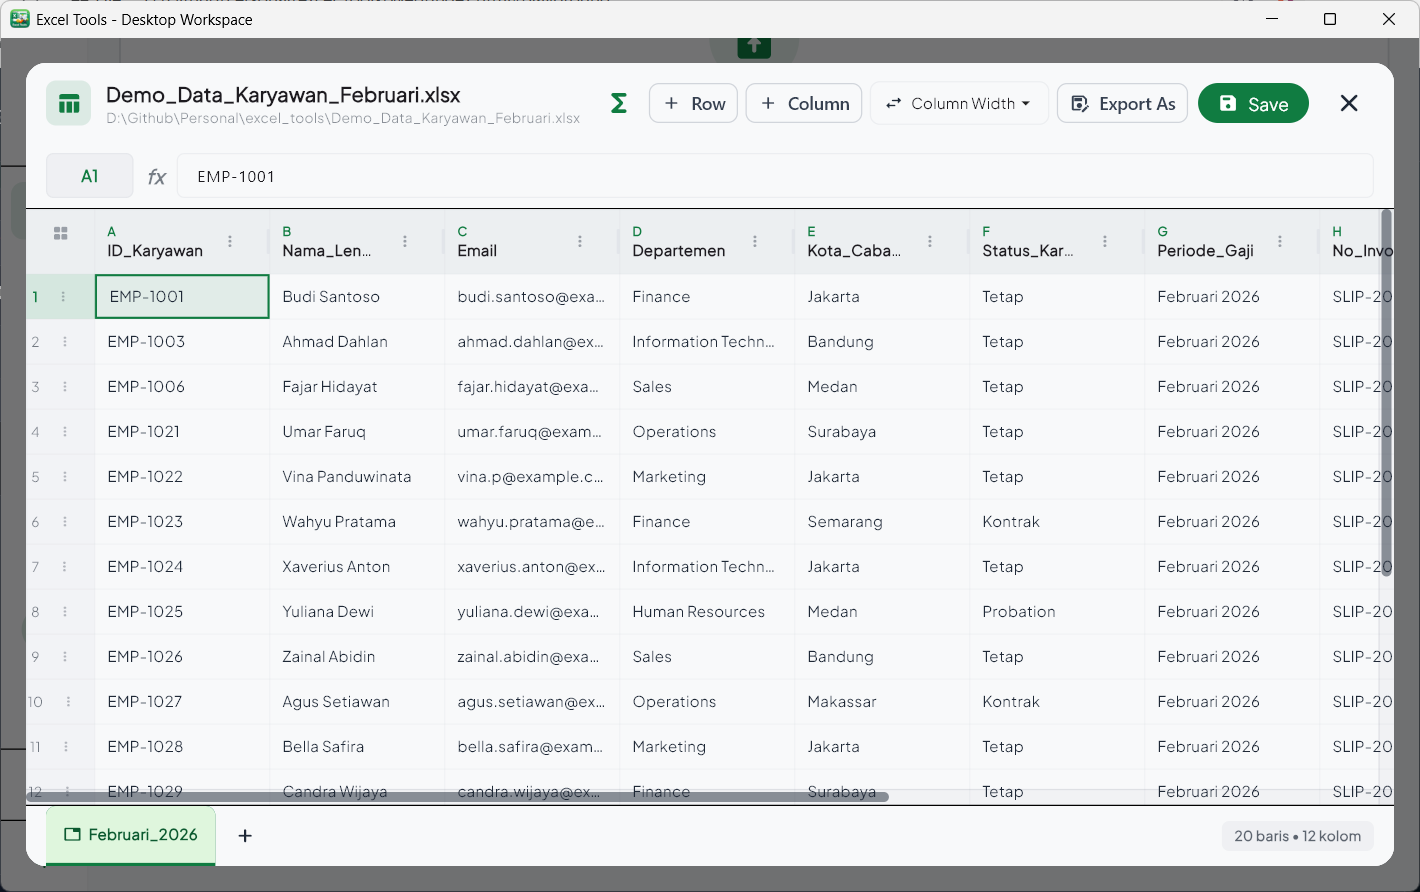Viewport: 1420px width, 892px height.
Task: Click the fx function icon
Action: coord(157,177)
